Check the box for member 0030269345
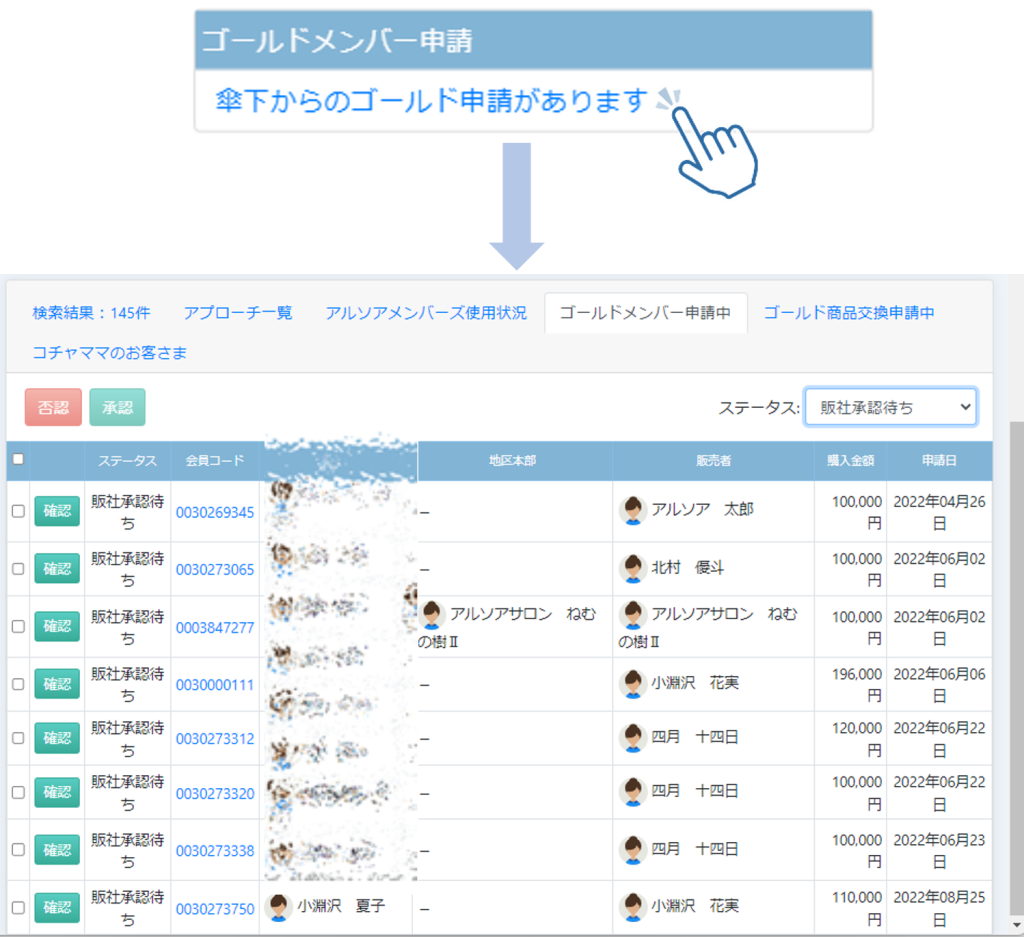The image size is (1024, 937). coord(17,511)
